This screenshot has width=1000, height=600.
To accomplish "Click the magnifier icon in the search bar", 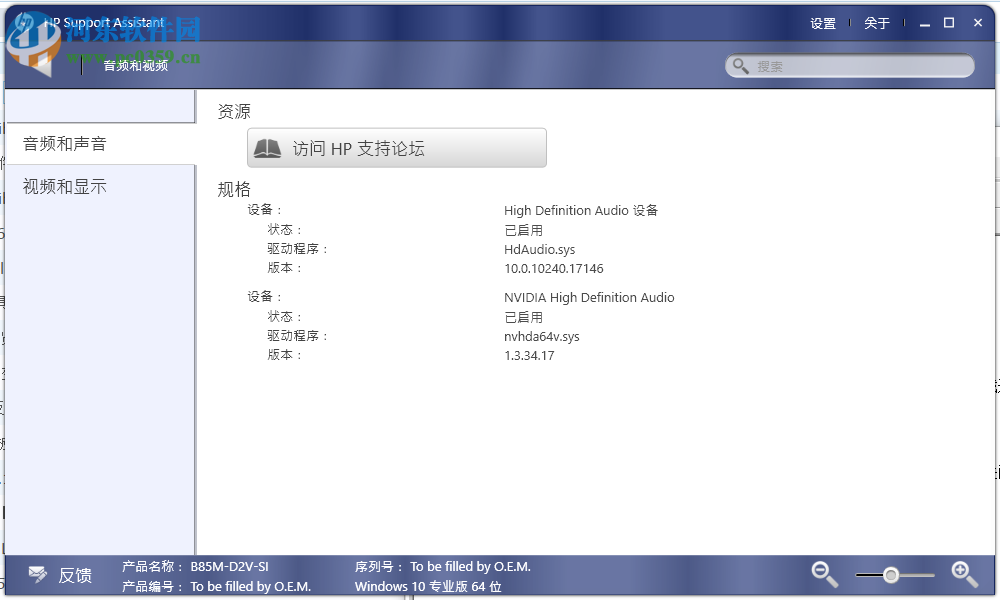I will (741, 65).
